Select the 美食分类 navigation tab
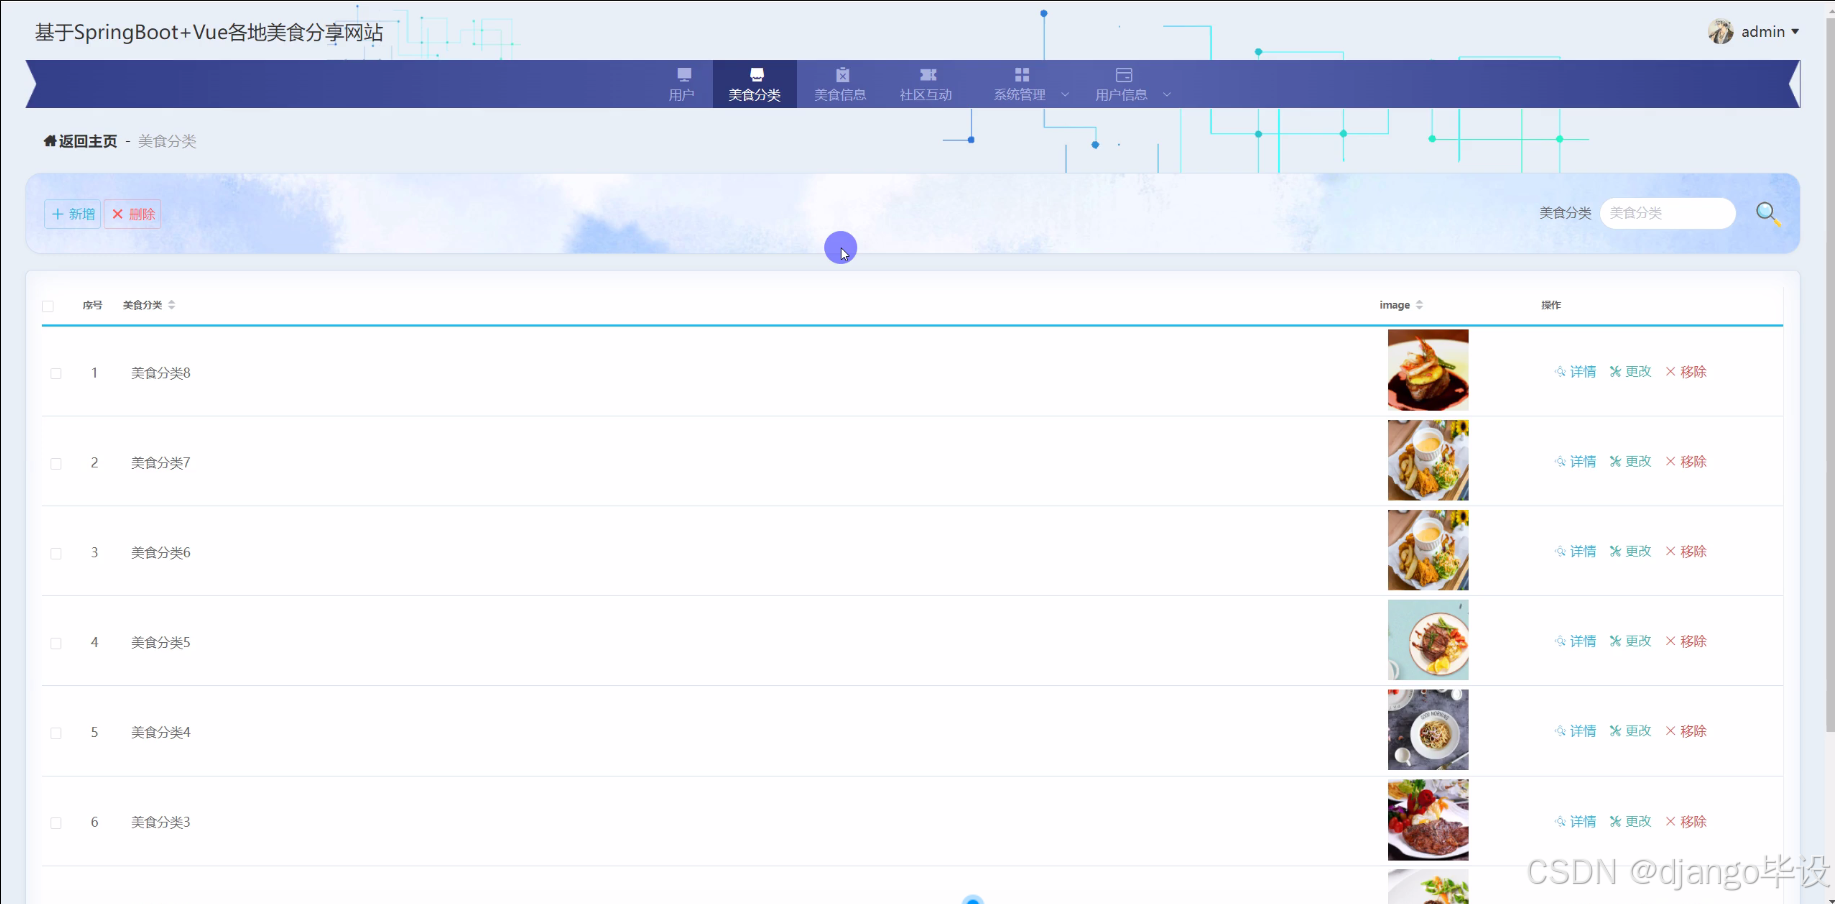This screenshot has width=1835, height=904. pos(755,84)
